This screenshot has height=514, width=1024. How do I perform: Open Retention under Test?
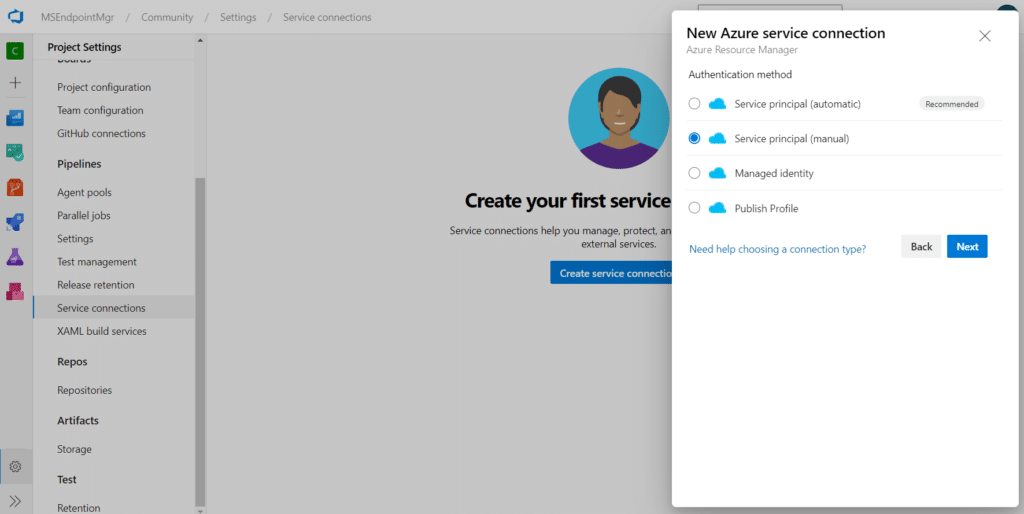(78, 507)
